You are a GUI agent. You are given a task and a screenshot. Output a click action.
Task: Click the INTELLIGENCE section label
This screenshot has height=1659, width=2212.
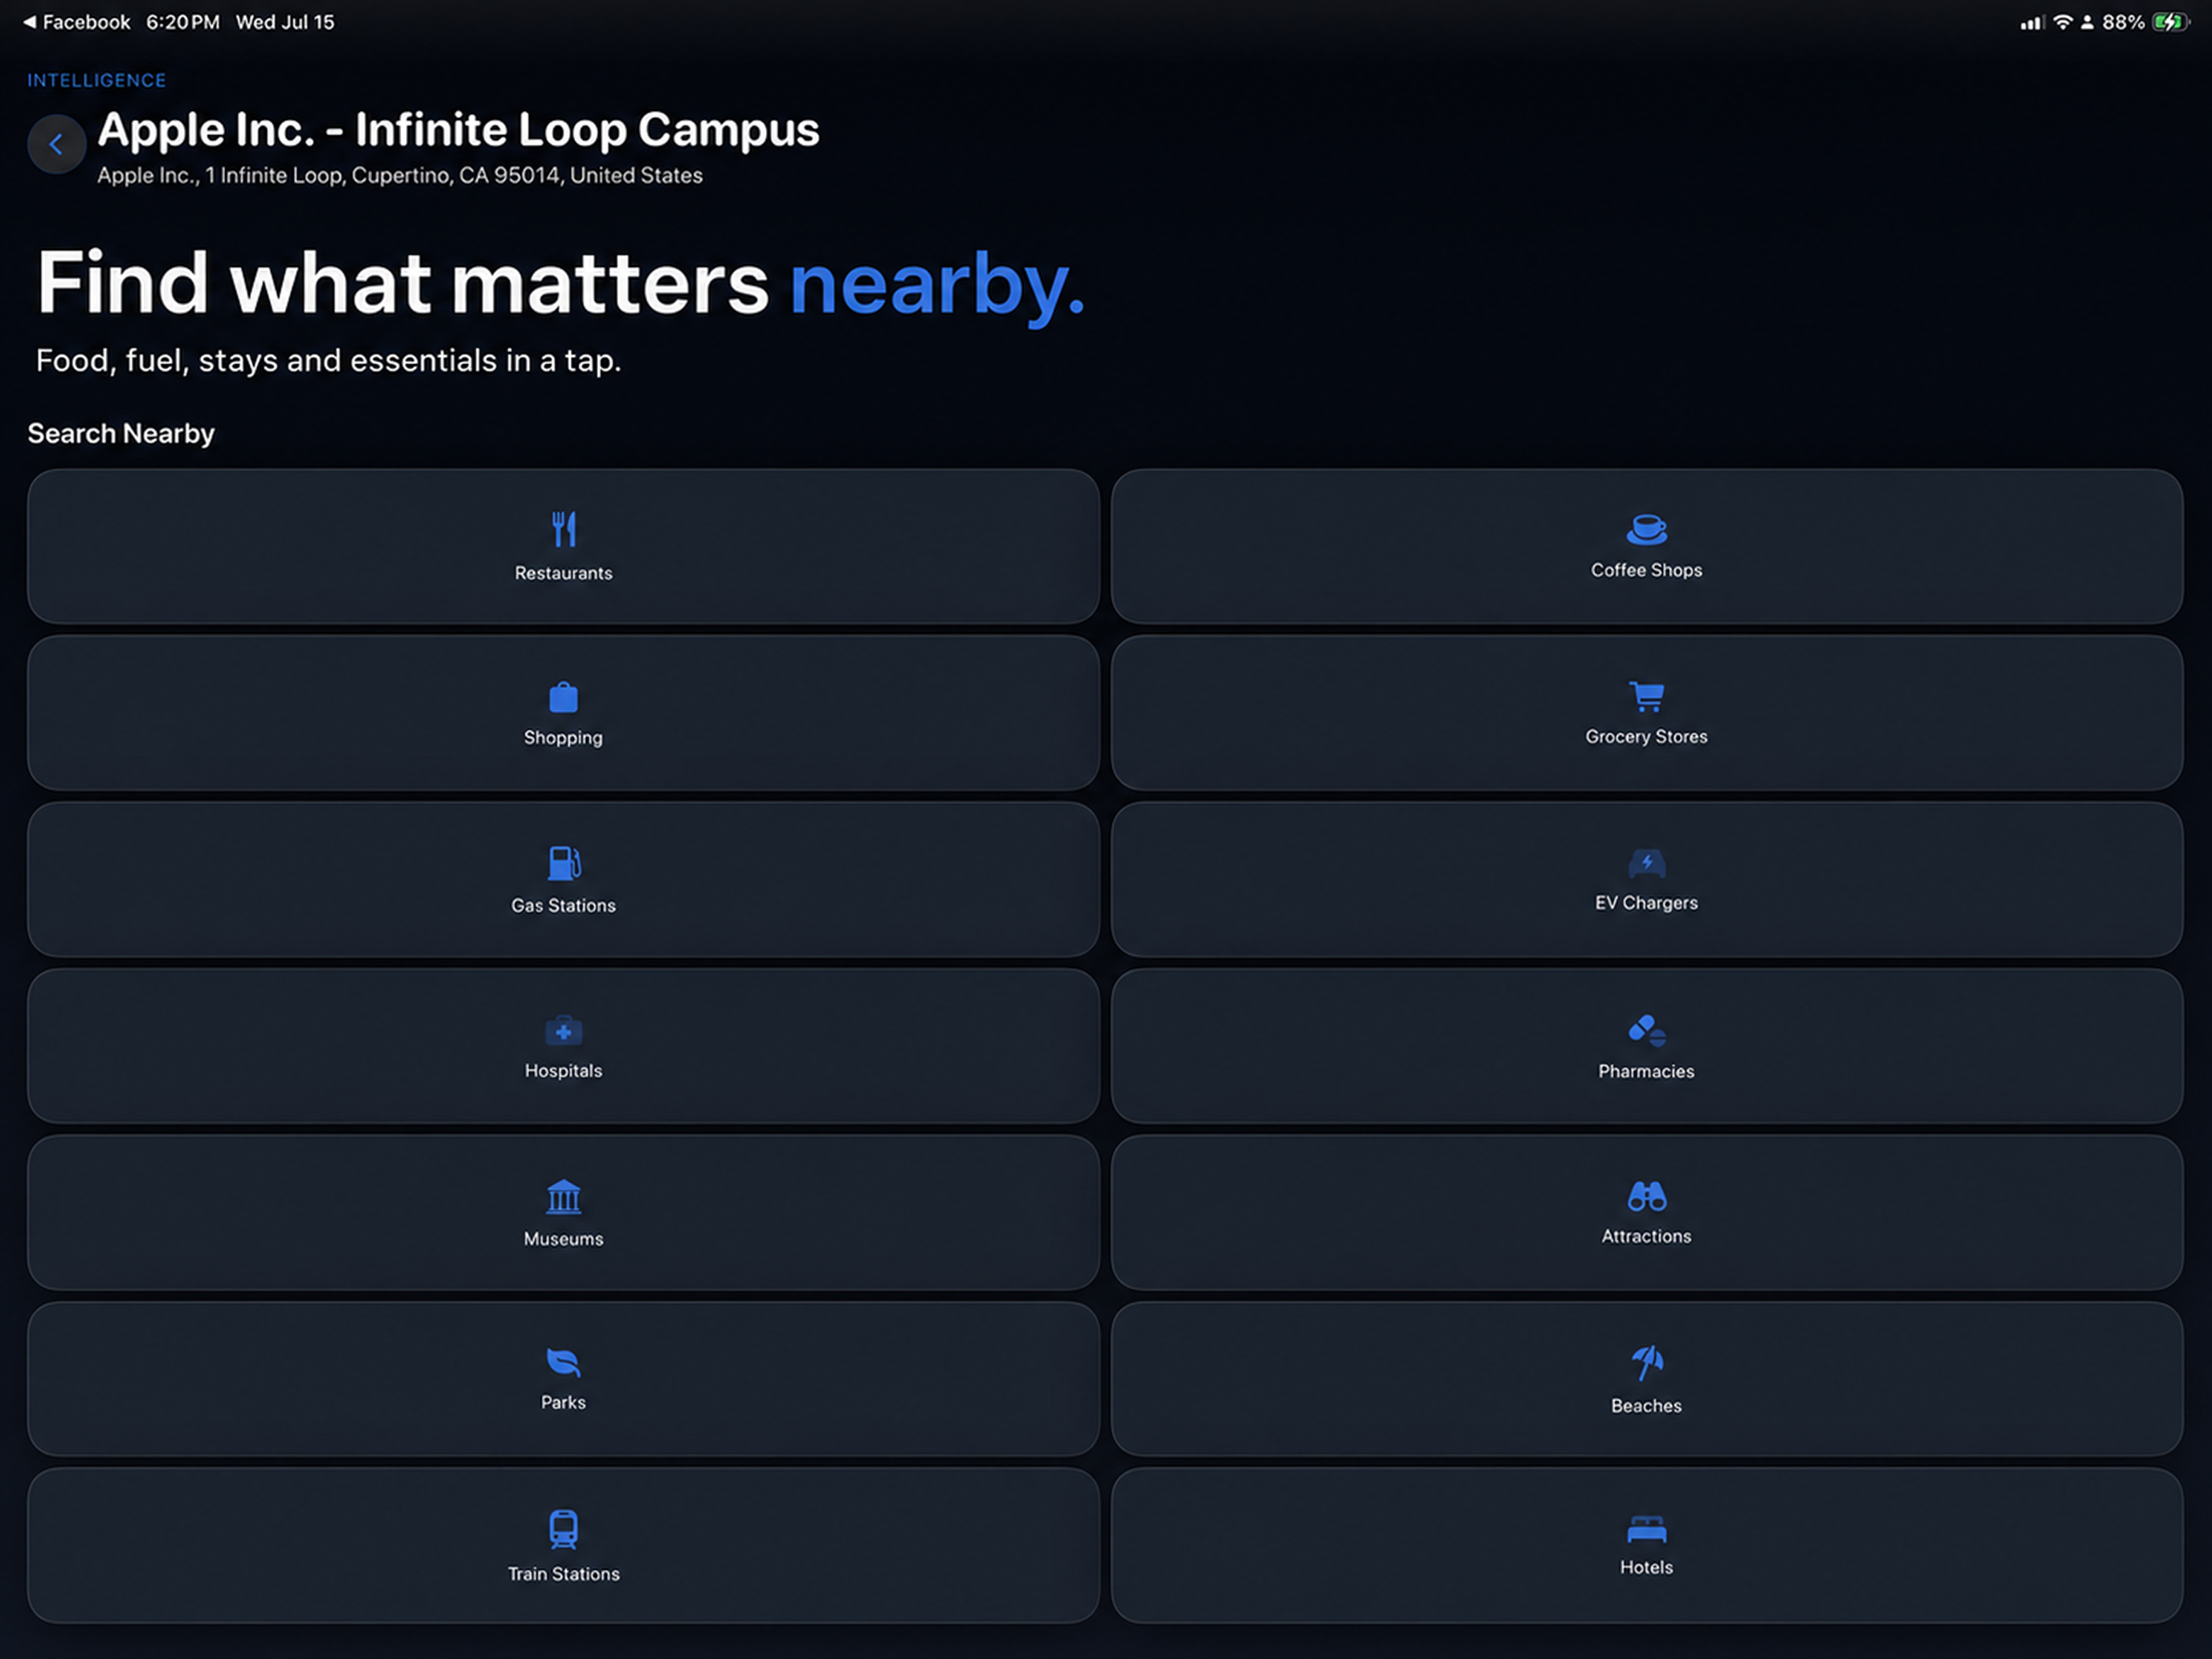(97, 80)
